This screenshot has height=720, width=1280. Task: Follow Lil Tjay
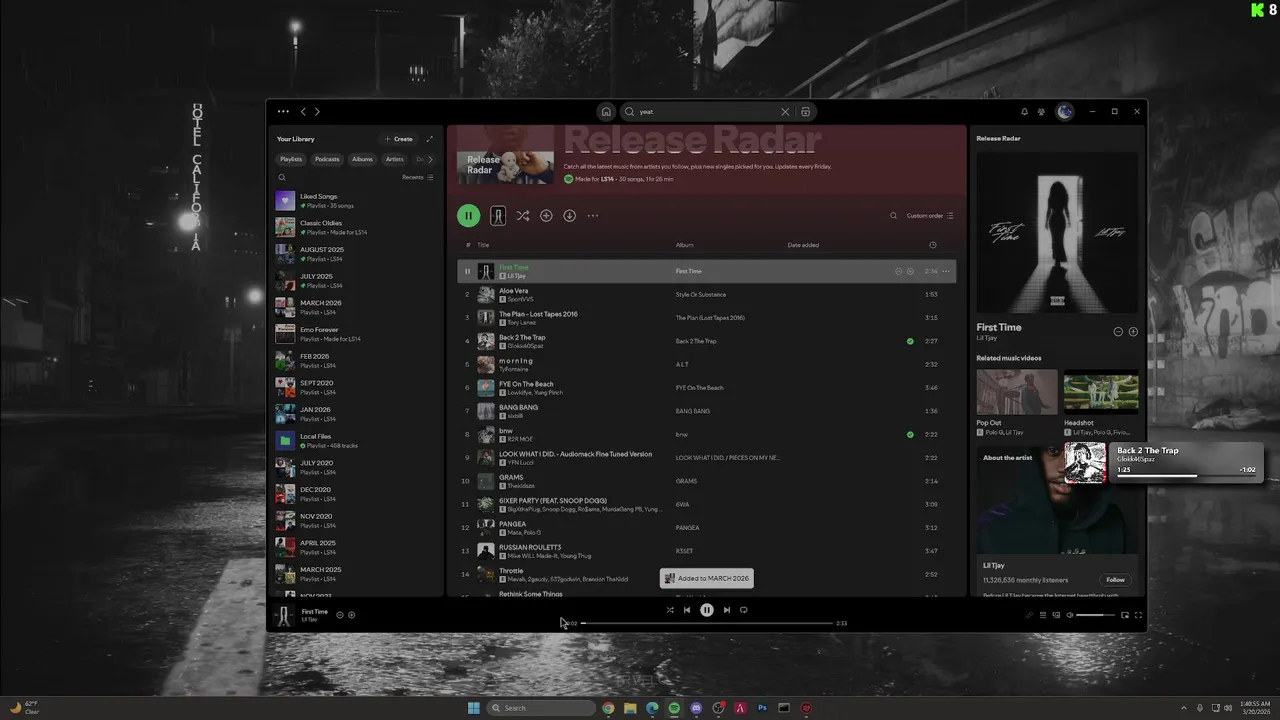coord(1115,580)
